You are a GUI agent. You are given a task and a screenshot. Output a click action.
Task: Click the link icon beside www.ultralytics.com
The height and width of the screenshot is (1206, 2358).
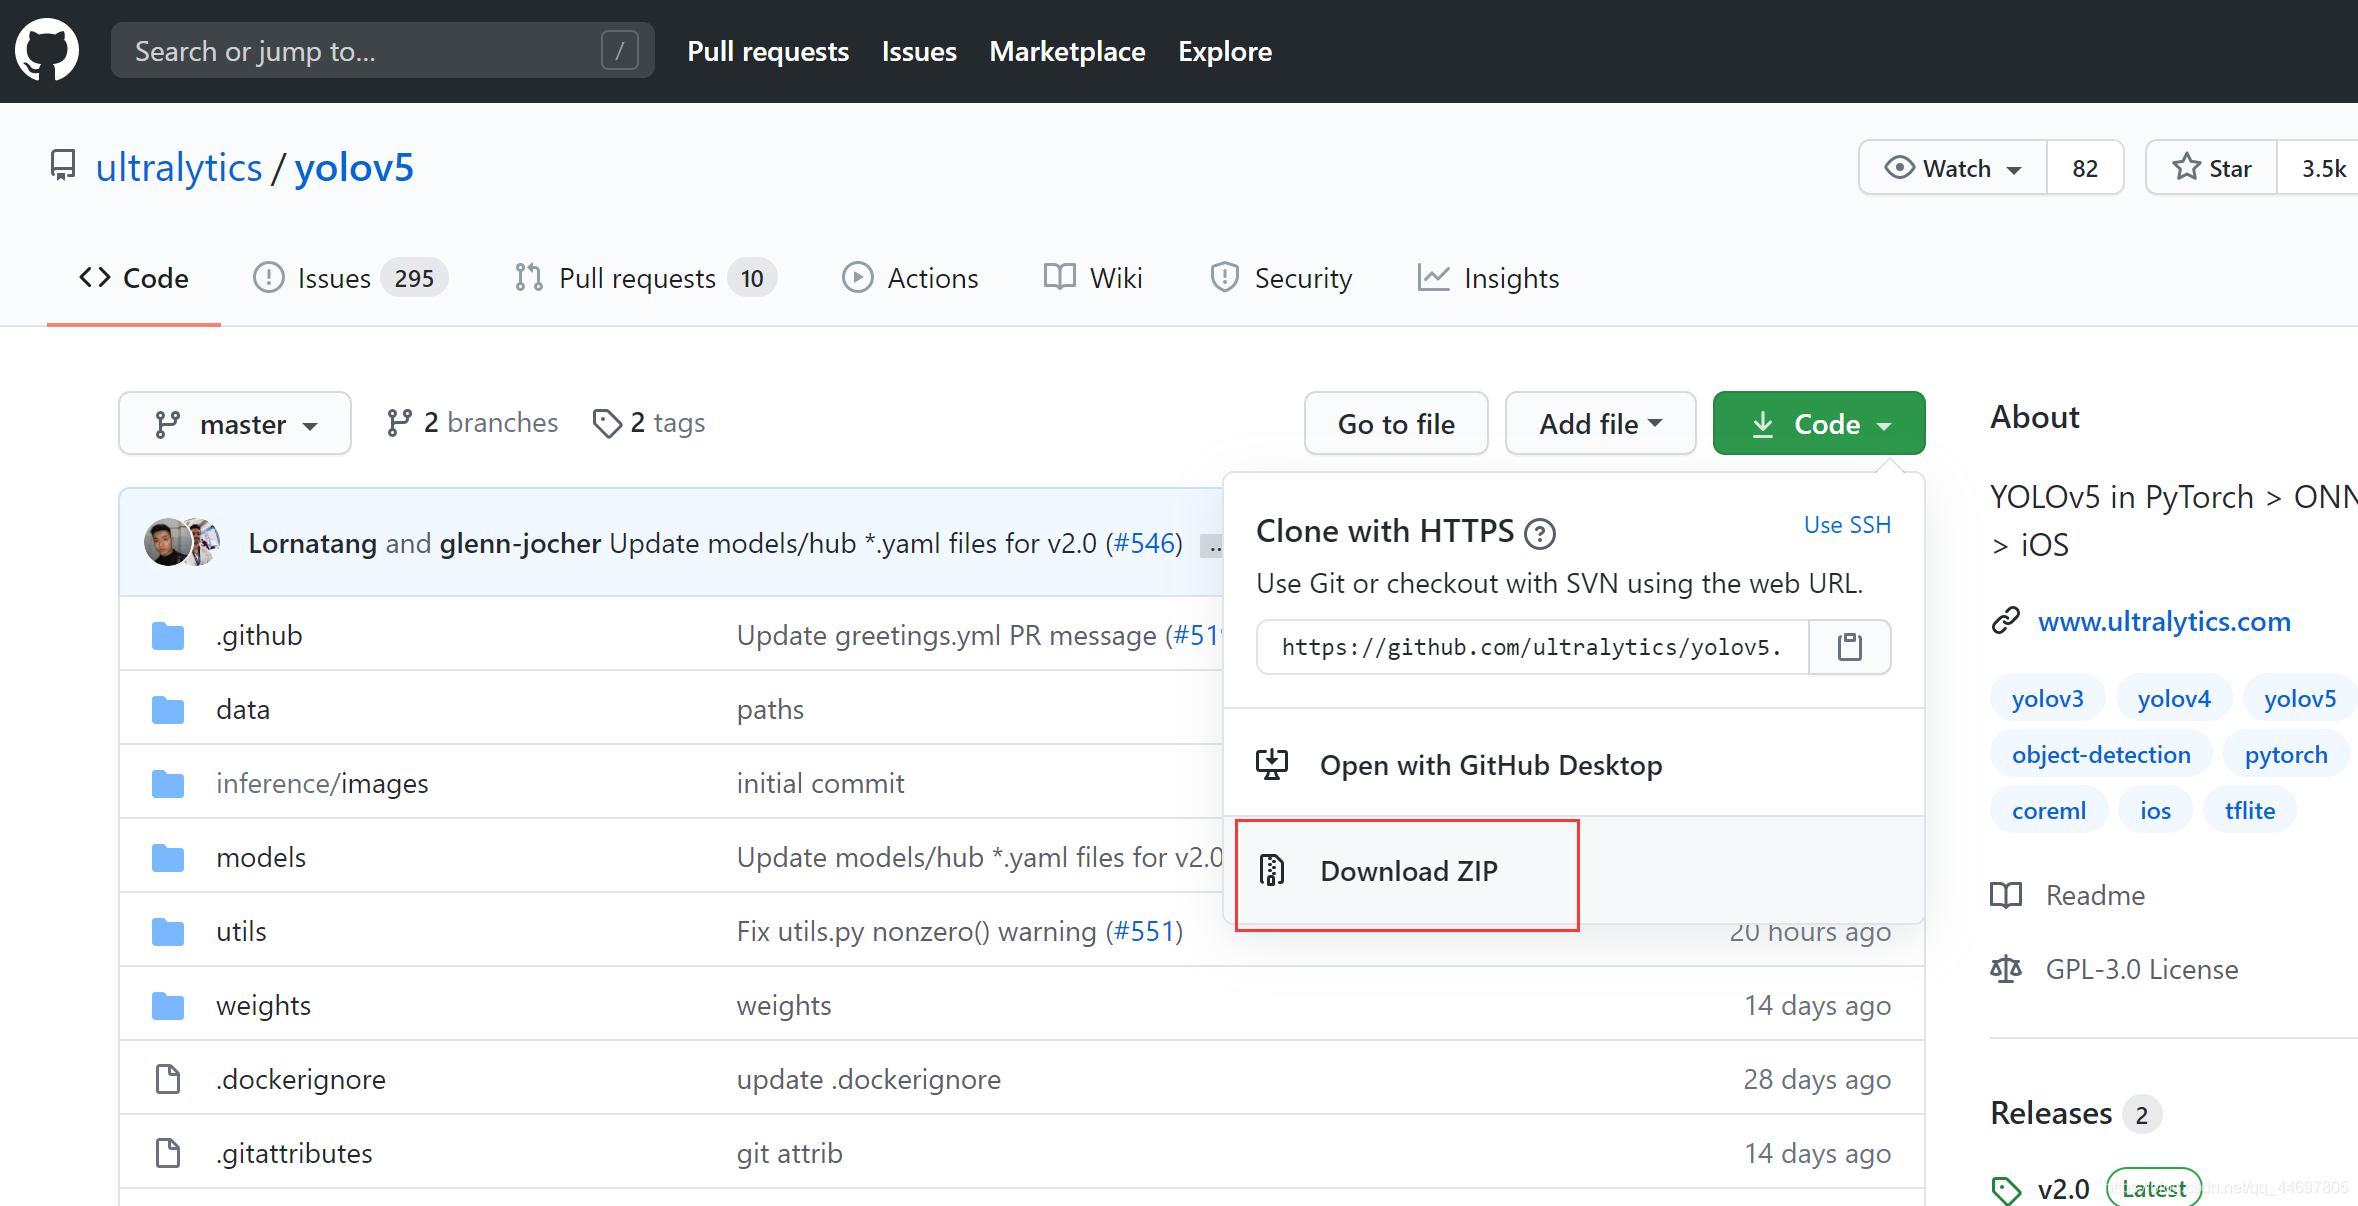(2006, 622)
